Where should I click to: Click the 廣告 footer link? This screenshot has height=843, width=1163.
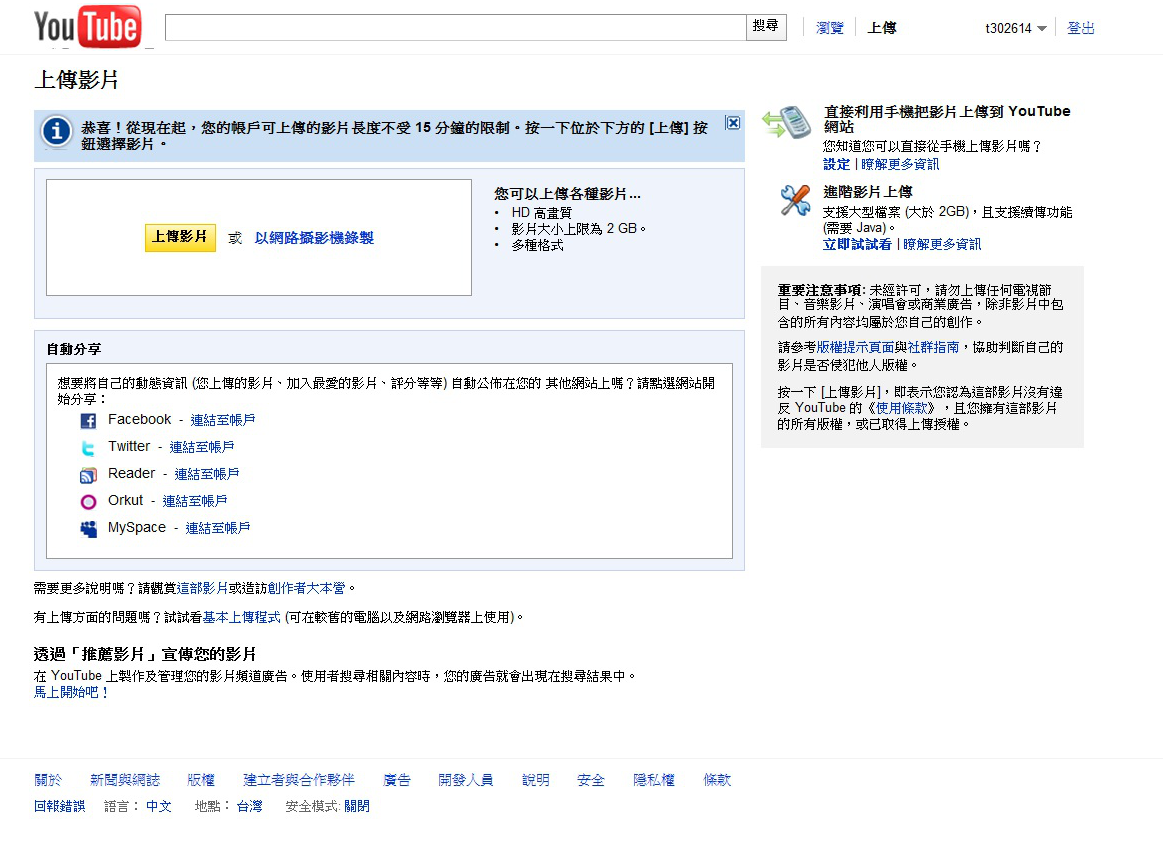click(397, 780)
